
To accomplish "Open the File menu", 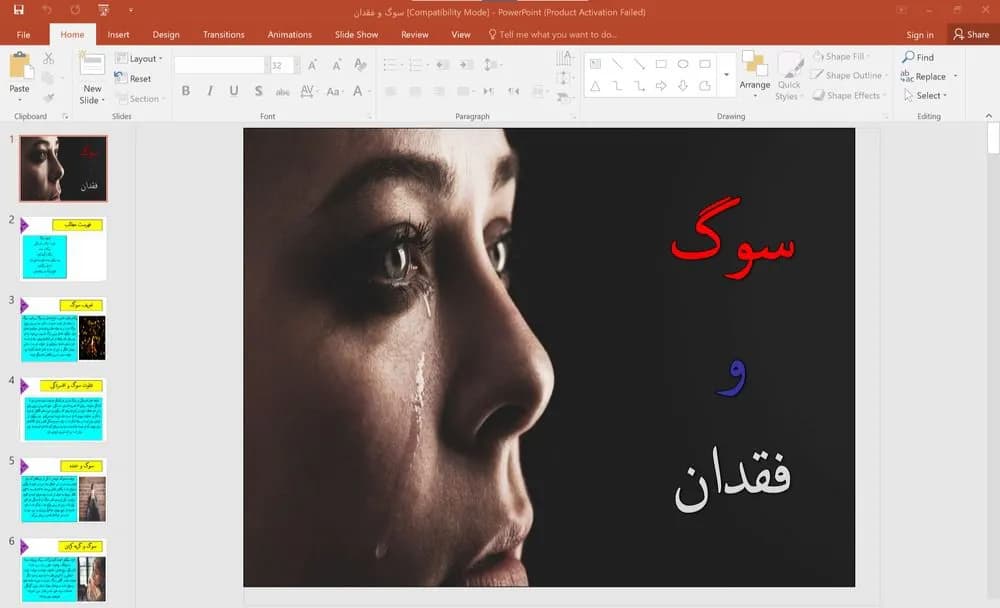I will coord(24,34).
